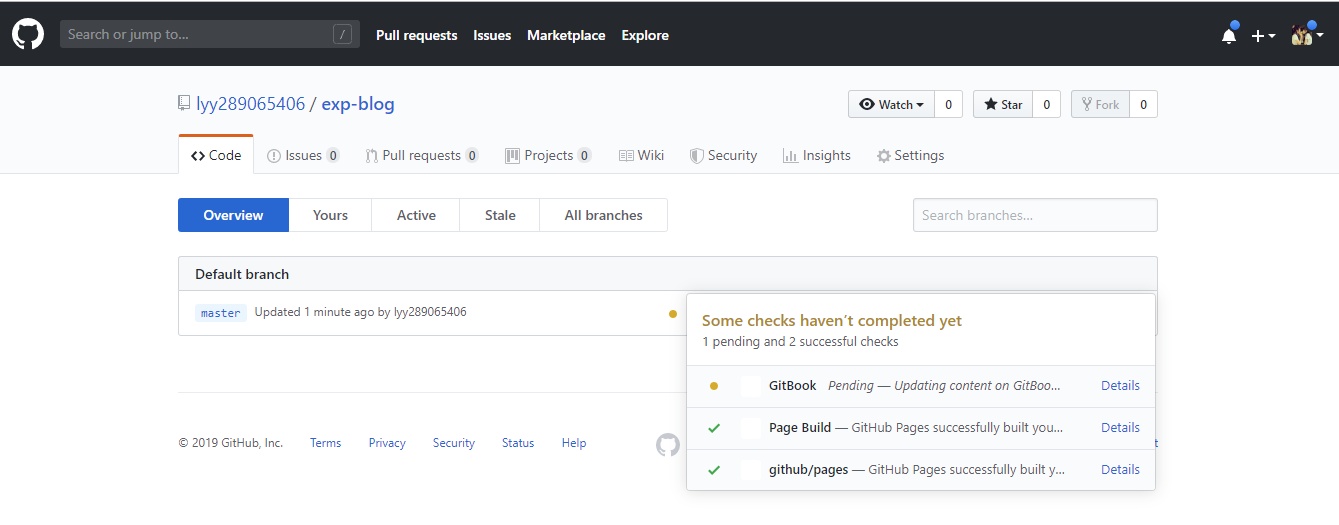
Task: Click the pending dot icon beside GitBook
Action: click(x=713, y=386)
